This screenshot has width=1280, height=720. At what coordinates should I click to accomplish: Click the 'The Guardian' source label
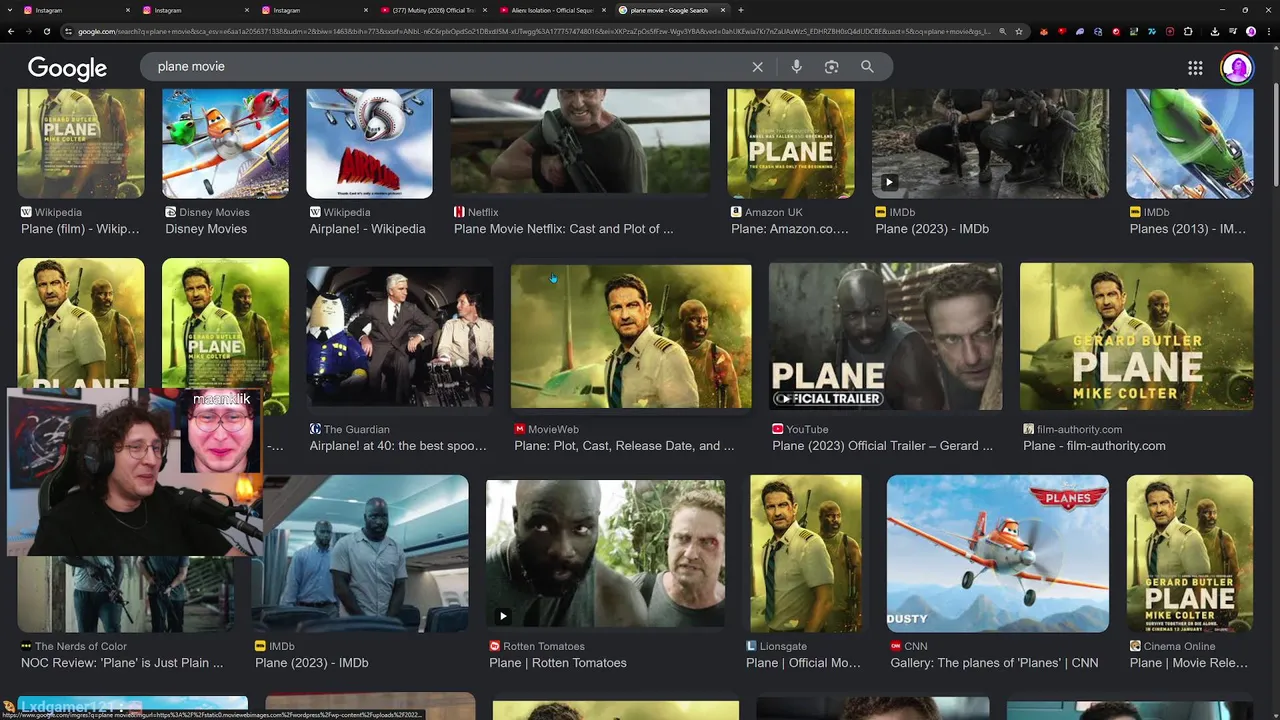tap(356, 429)
